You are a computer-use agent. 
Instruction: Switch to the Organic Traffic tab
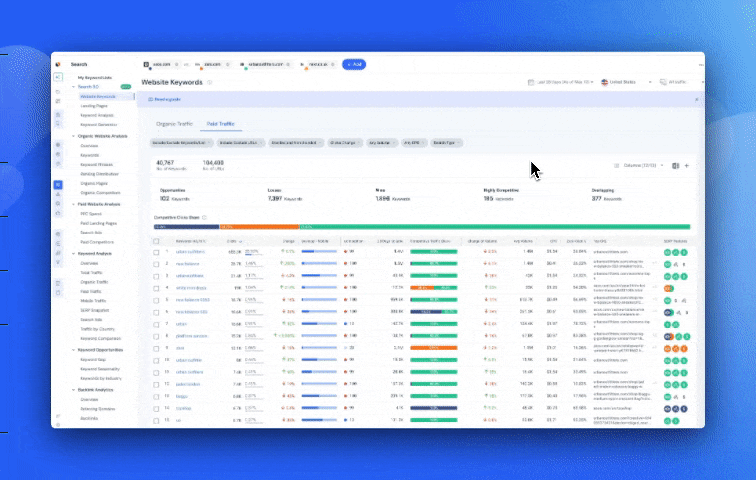click(173, 124)
